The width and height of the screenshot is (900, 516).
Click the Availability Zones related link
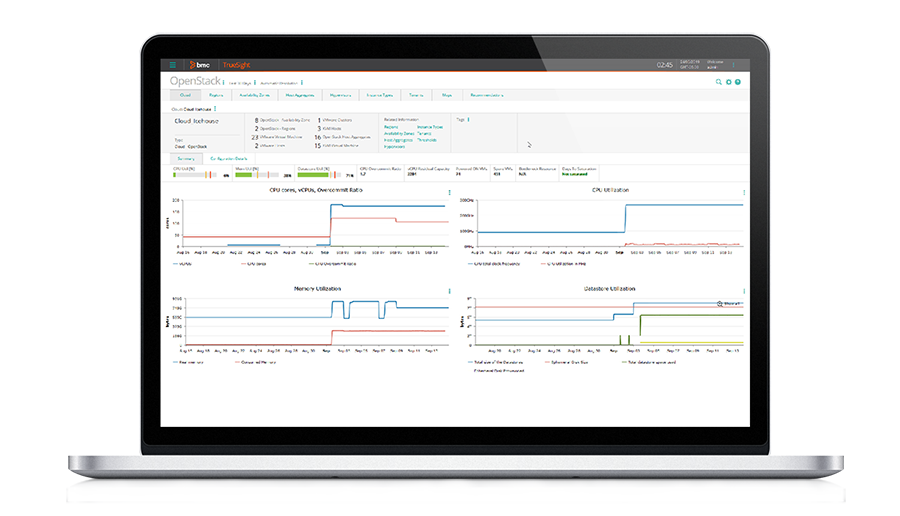point(397,134)
